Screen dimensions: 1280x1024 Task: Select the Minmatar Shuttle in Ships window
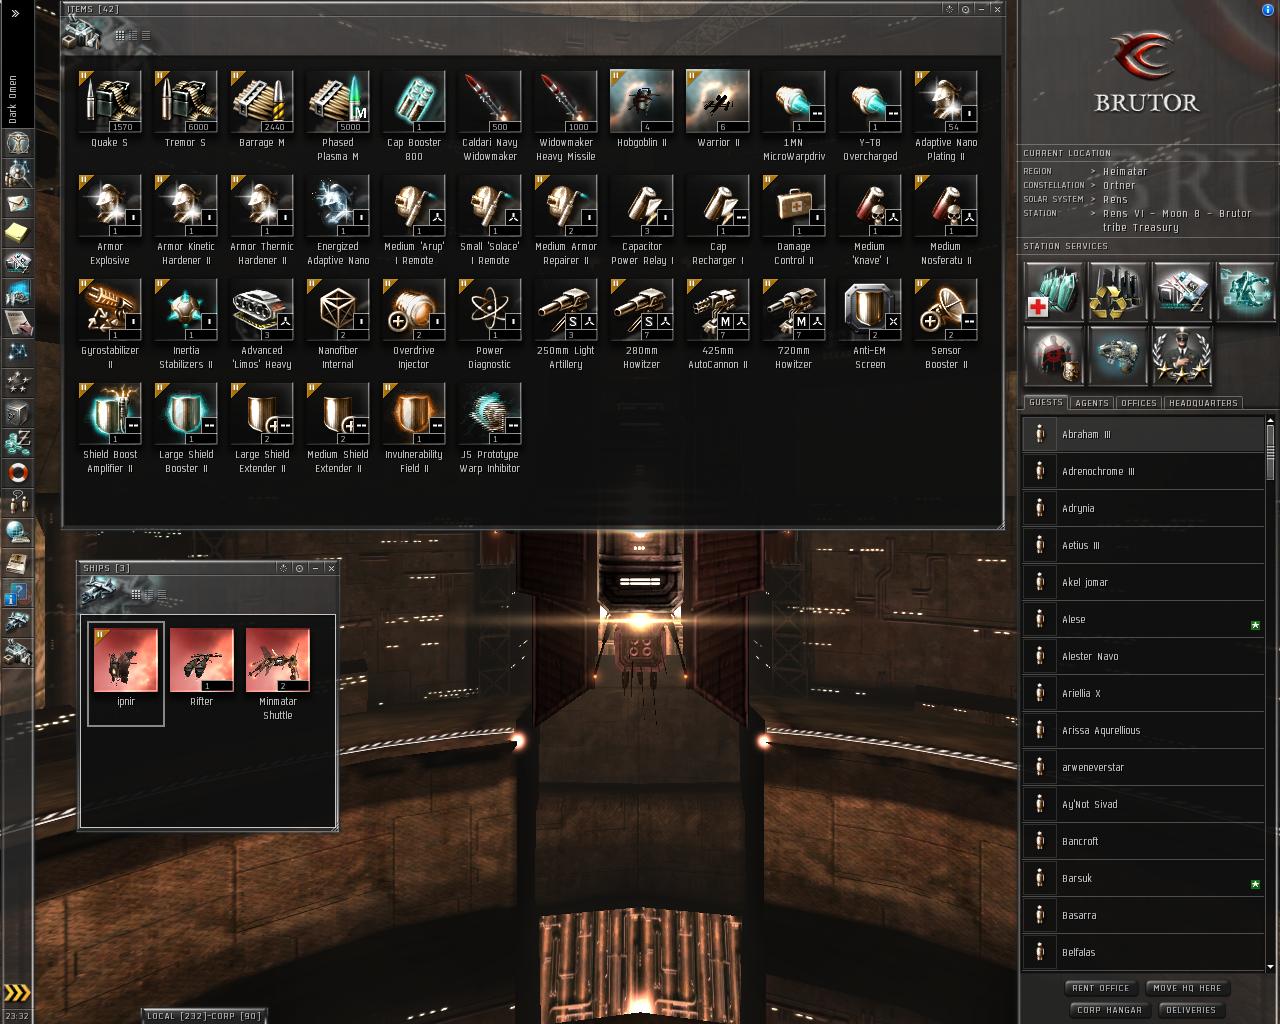click(278, 675)
